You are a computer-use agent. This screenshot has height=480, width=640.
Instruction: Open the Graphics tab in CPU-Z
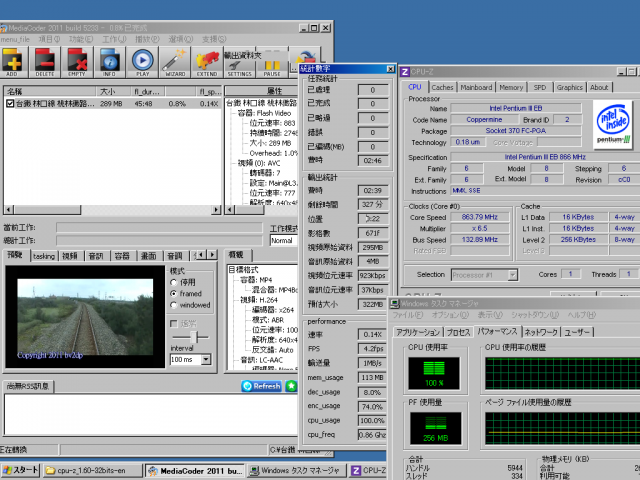pos(569,87)
